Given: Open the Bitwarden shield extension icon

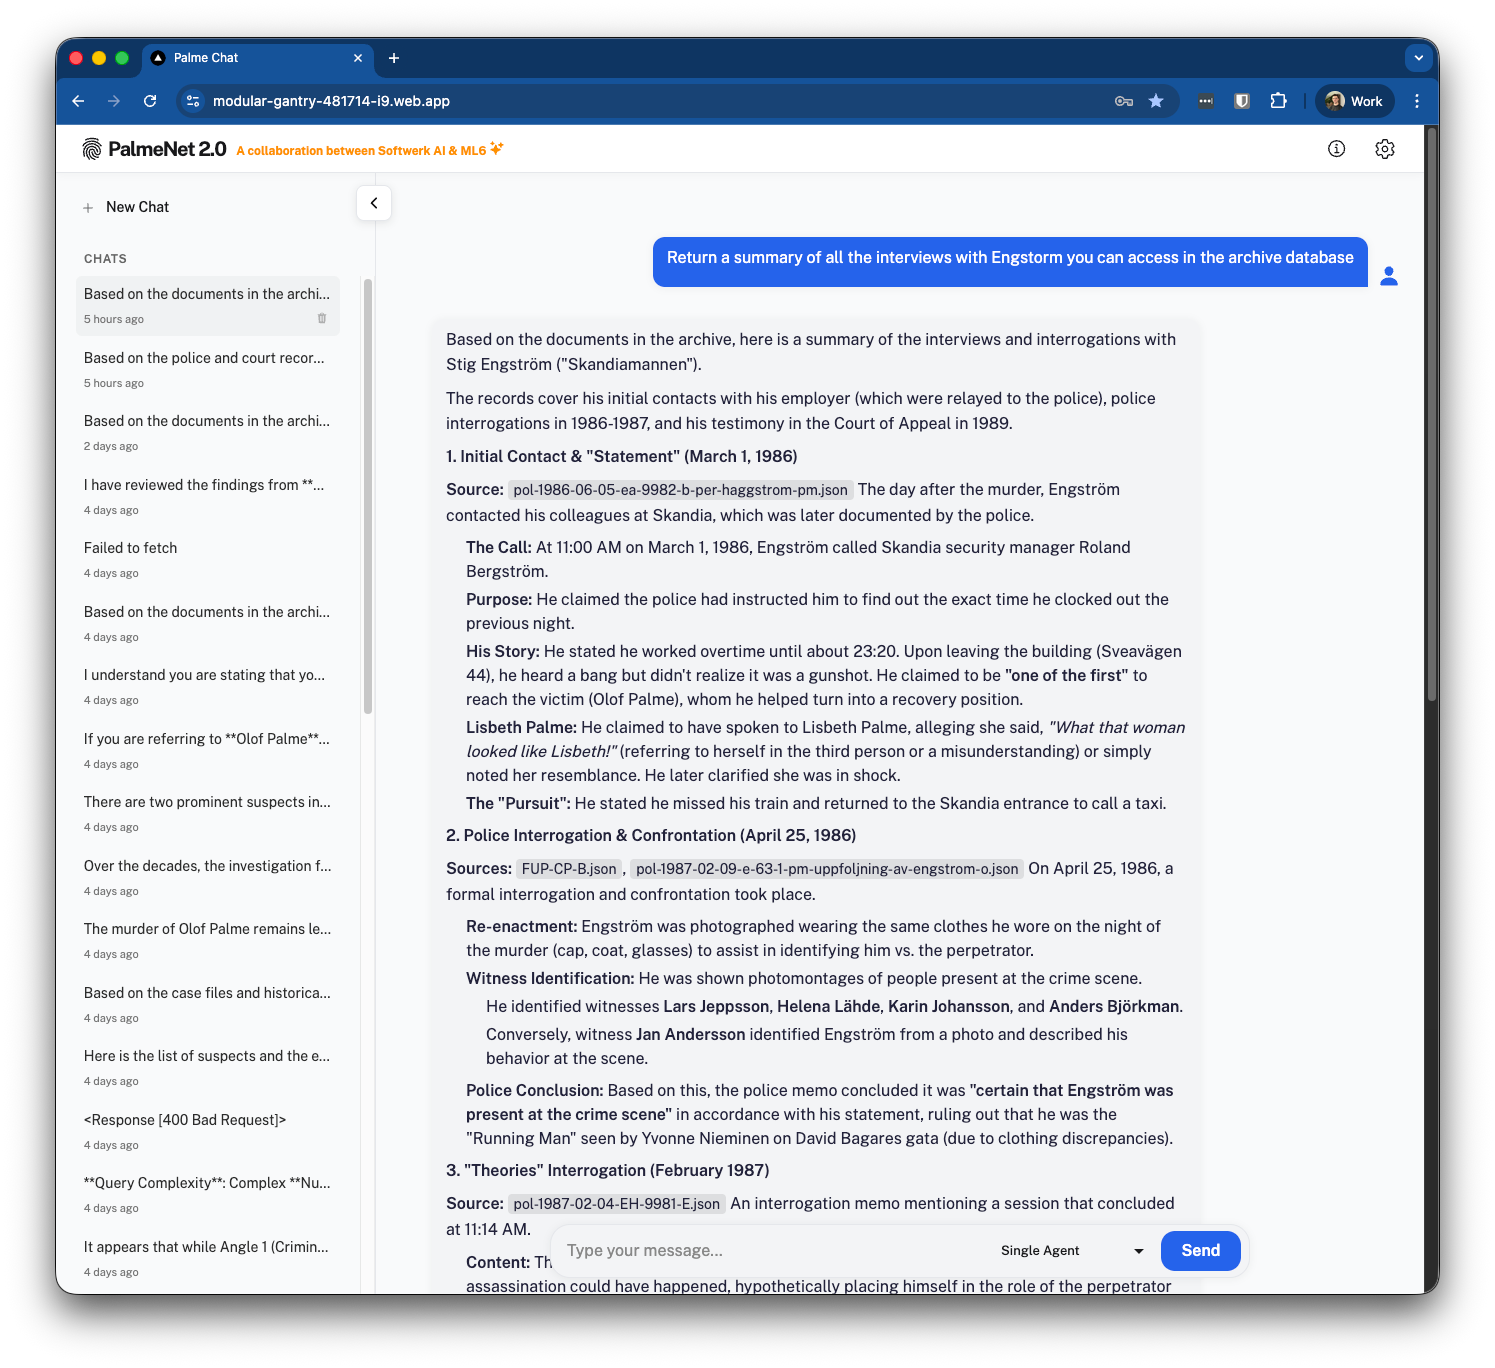Looking at the screenshot, I should [1241, 101].
